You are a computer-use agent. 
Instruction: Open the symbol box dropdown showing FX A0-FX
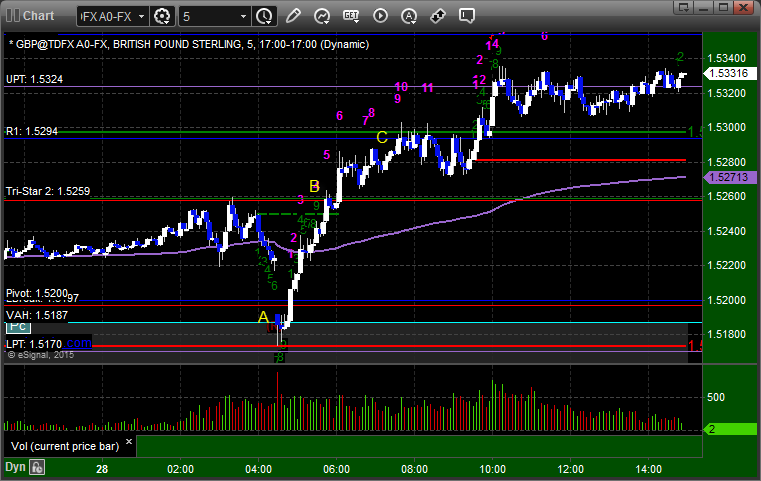pos(141,16)
